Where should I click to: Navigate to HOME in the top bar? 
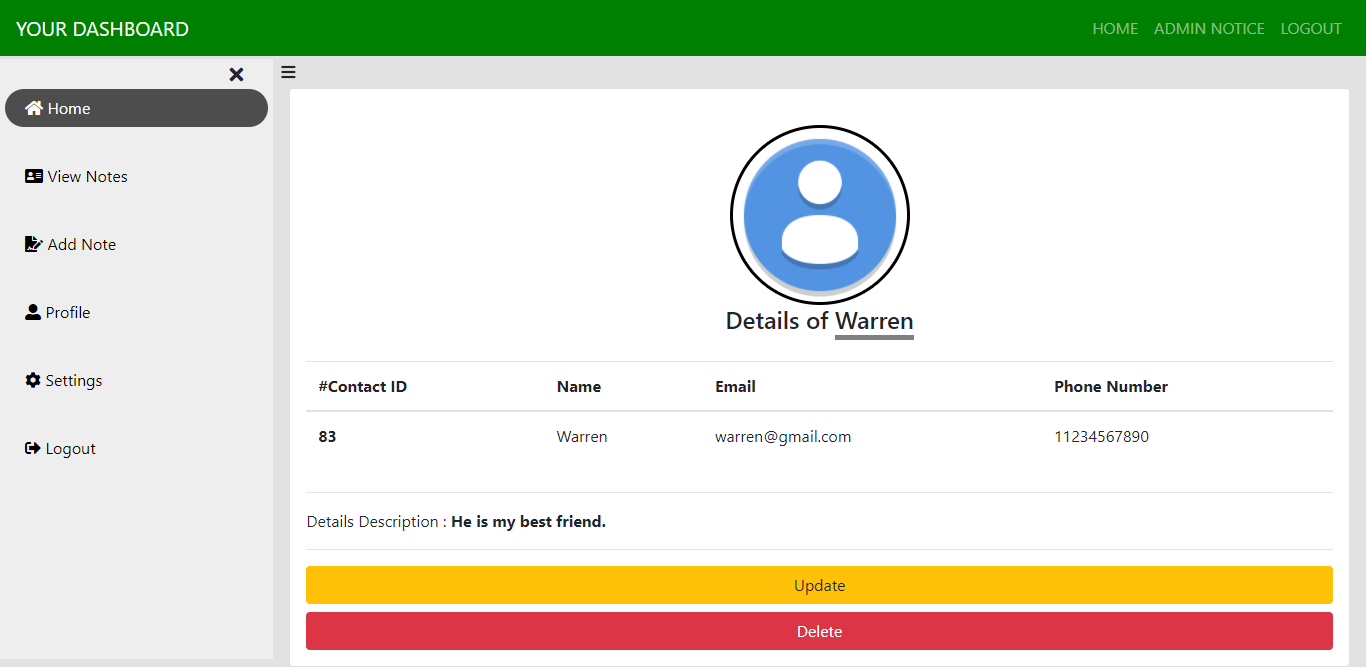[1115, 28]
